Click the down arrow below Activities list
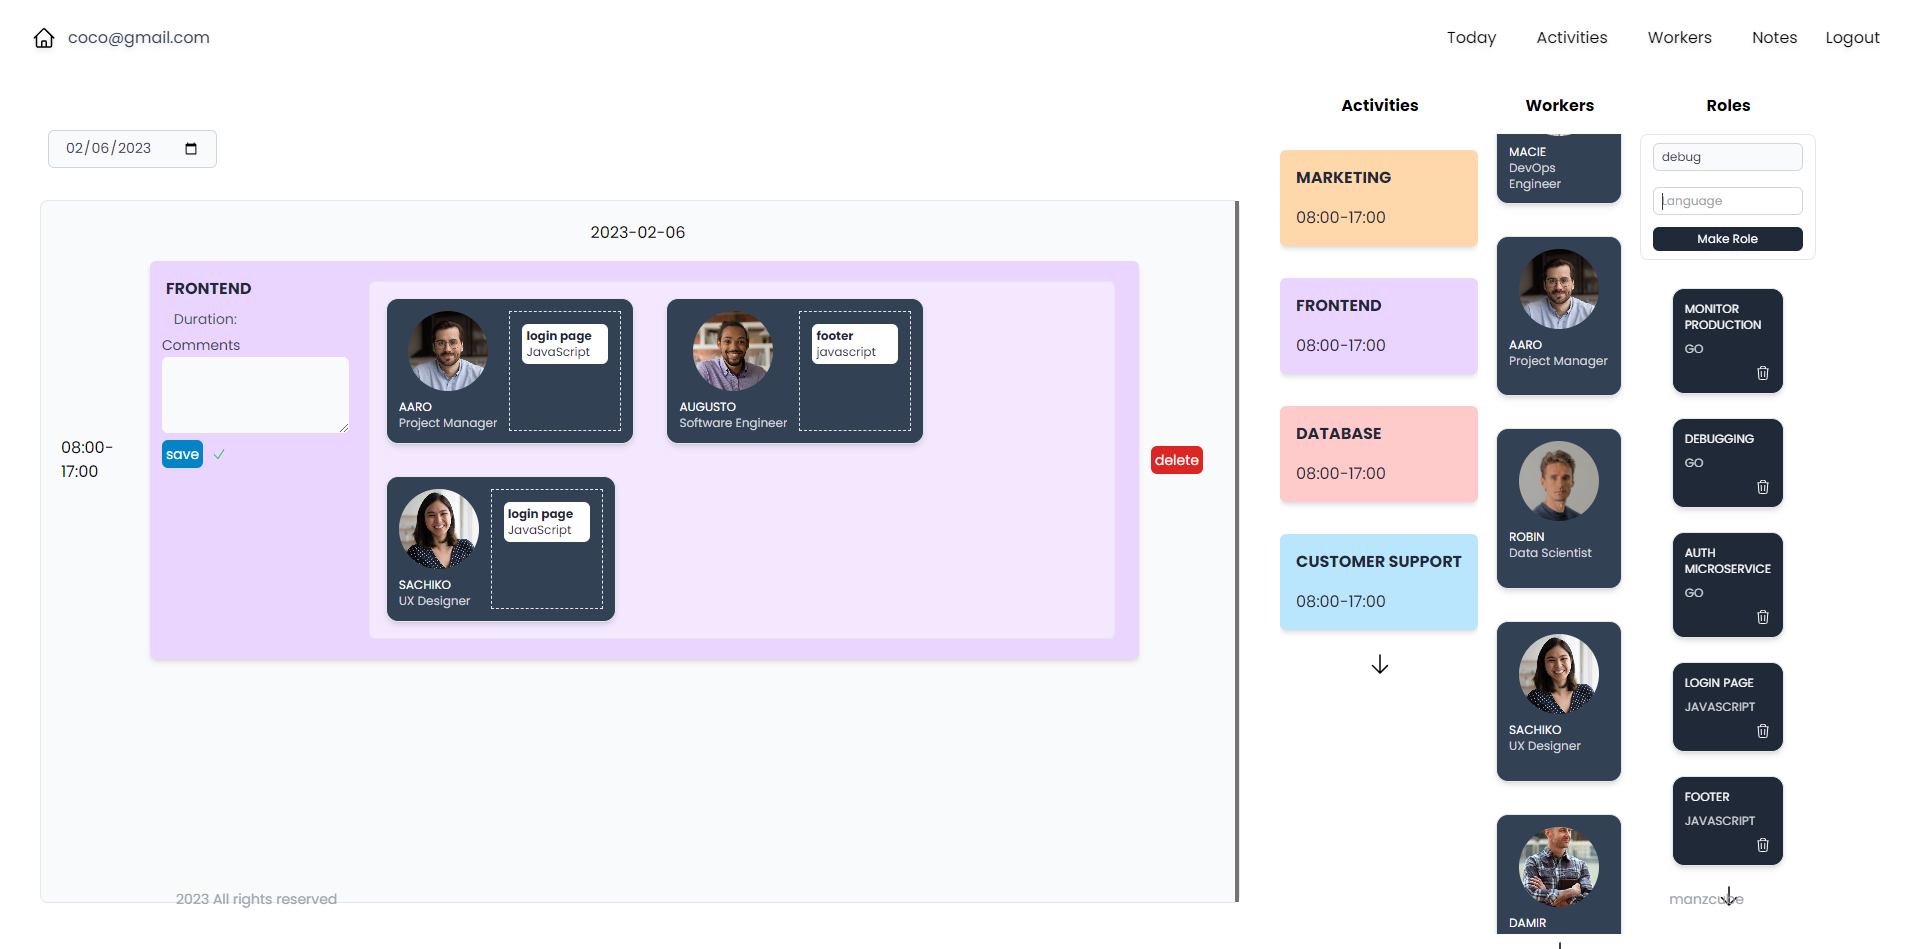 point(1380,665)
